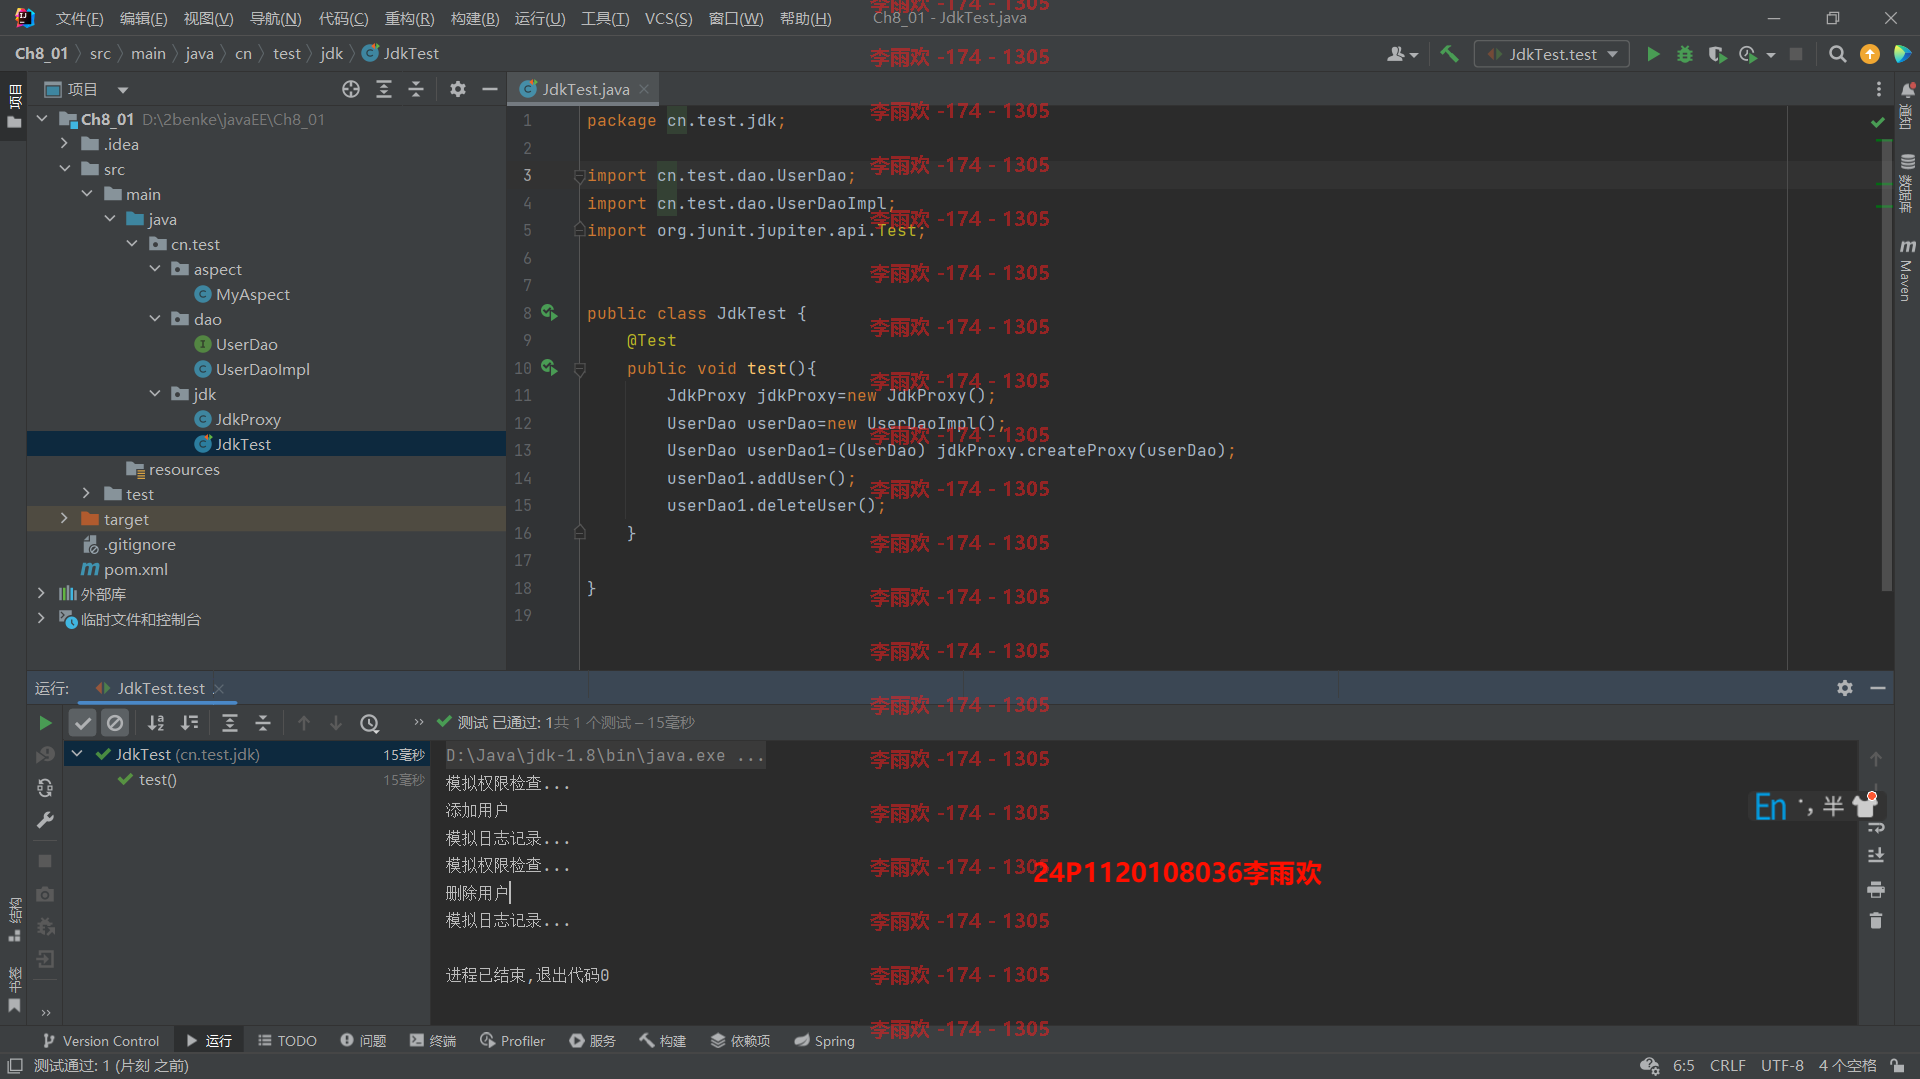The image size is (1920, 1079).
Task: Expand 外部库 external libraries node
Action: (41, 594)
